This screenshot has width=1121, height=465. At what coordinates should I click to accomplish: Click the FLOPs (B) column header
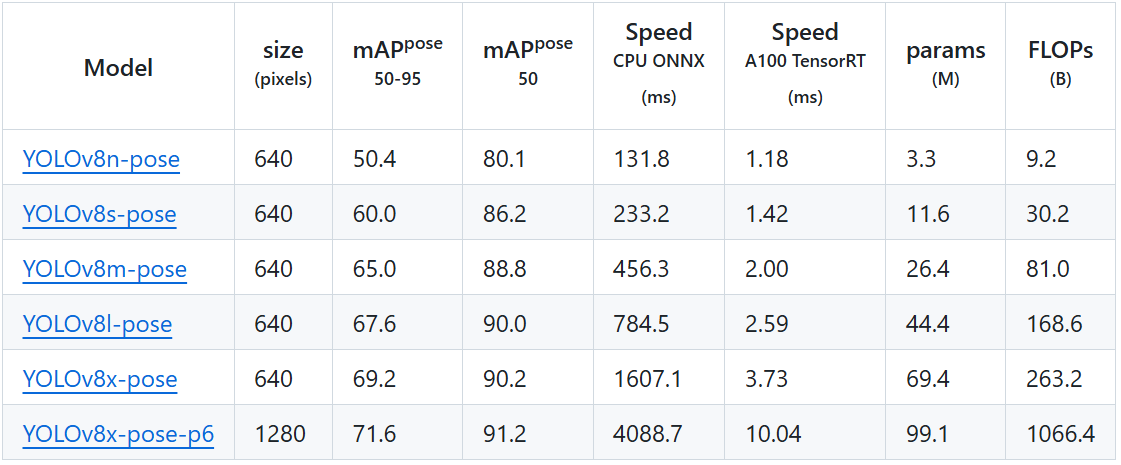(x=1060, y=64)
